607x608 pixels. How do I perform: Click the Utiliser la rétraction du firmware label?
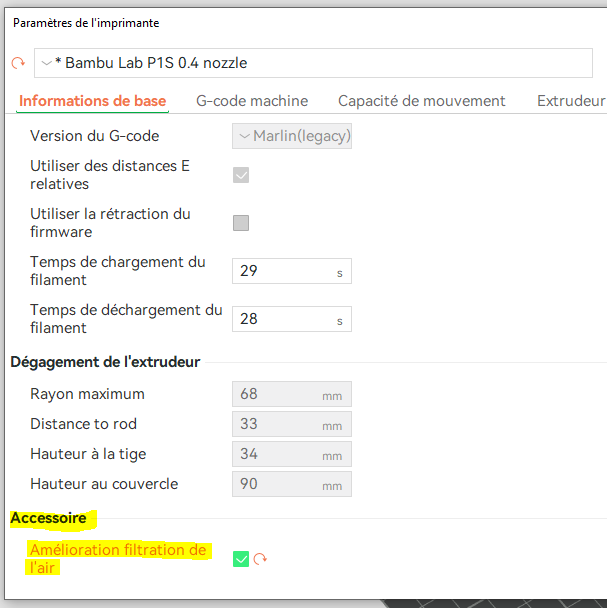click(110, 223)
